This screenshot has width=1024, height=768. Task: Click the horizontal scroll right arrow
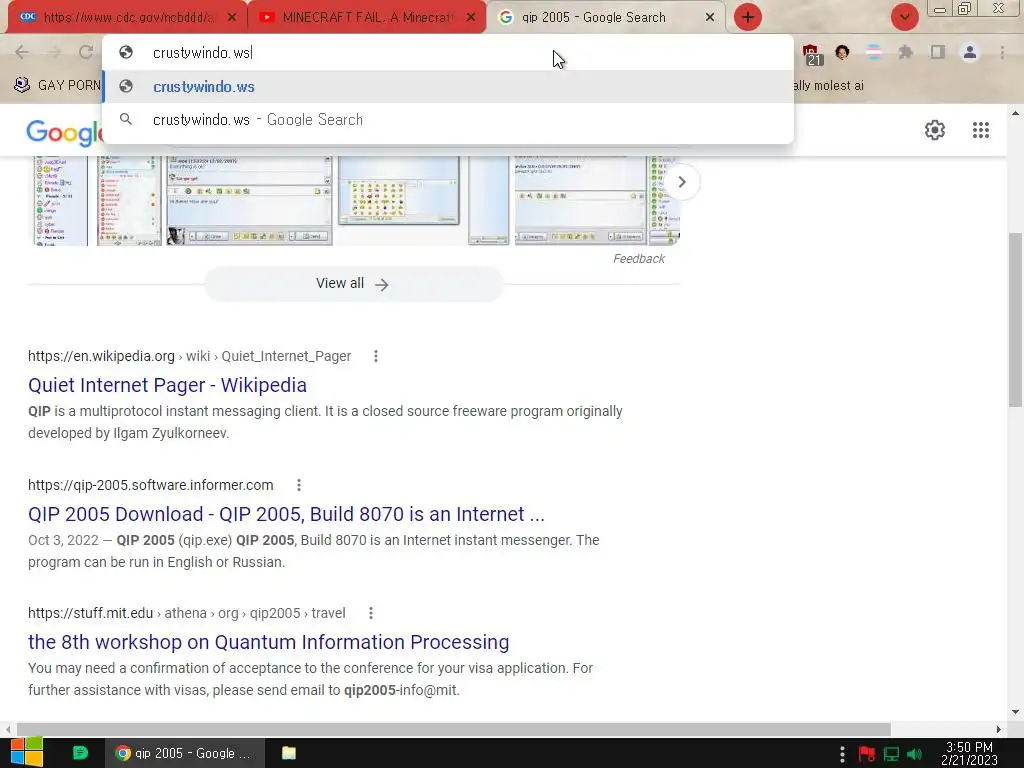point(998,729)
